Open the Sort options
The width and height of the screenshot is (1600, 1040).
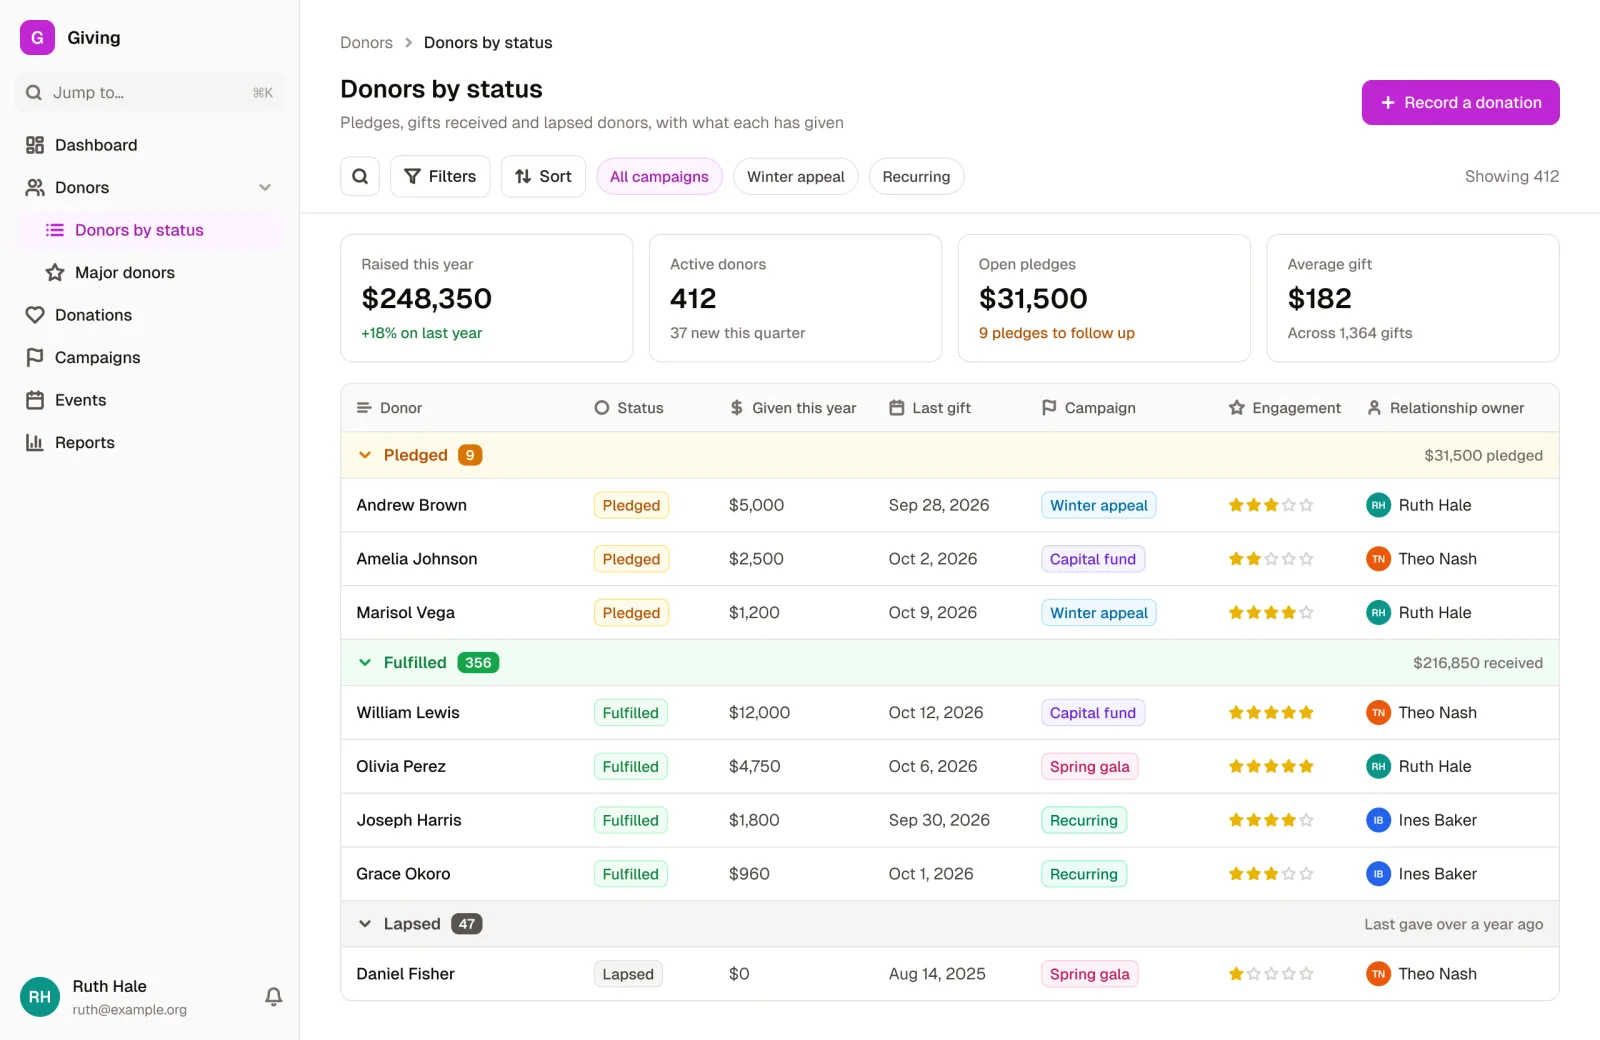(543, 176)
